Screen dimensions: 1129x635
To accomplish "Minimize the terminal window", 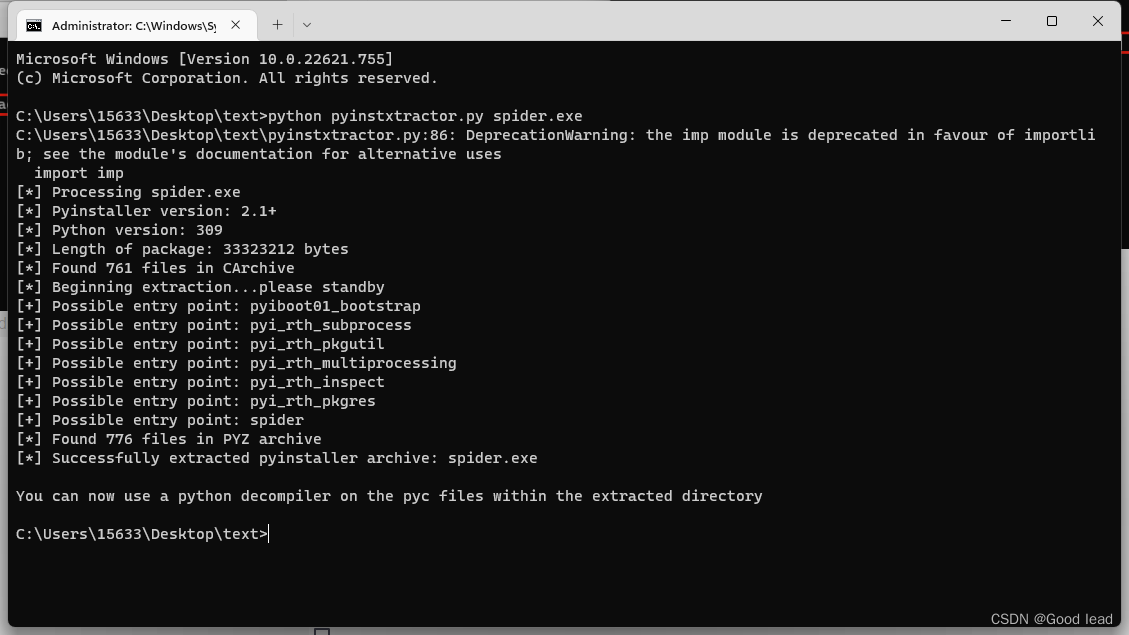I will (x=1005, y=21).
